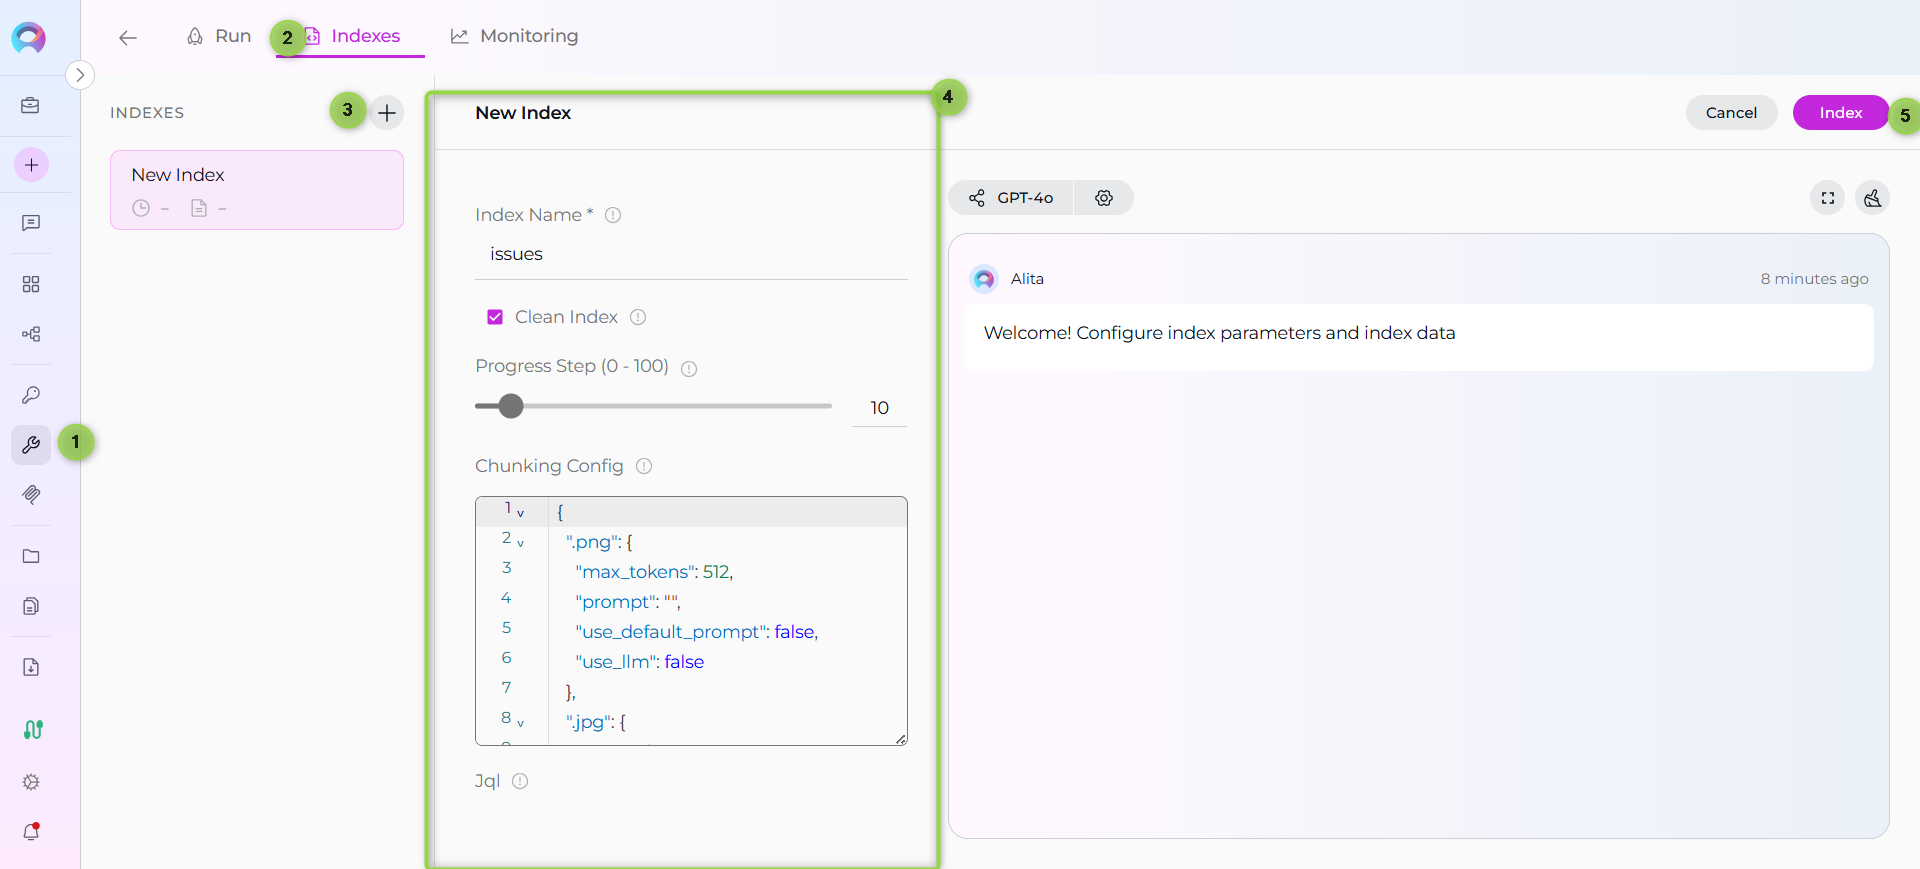This screenshot has height=869, width=1920.
Task: Click the Cancel button
Action: pyautogui.click(x=1730, y=113)
